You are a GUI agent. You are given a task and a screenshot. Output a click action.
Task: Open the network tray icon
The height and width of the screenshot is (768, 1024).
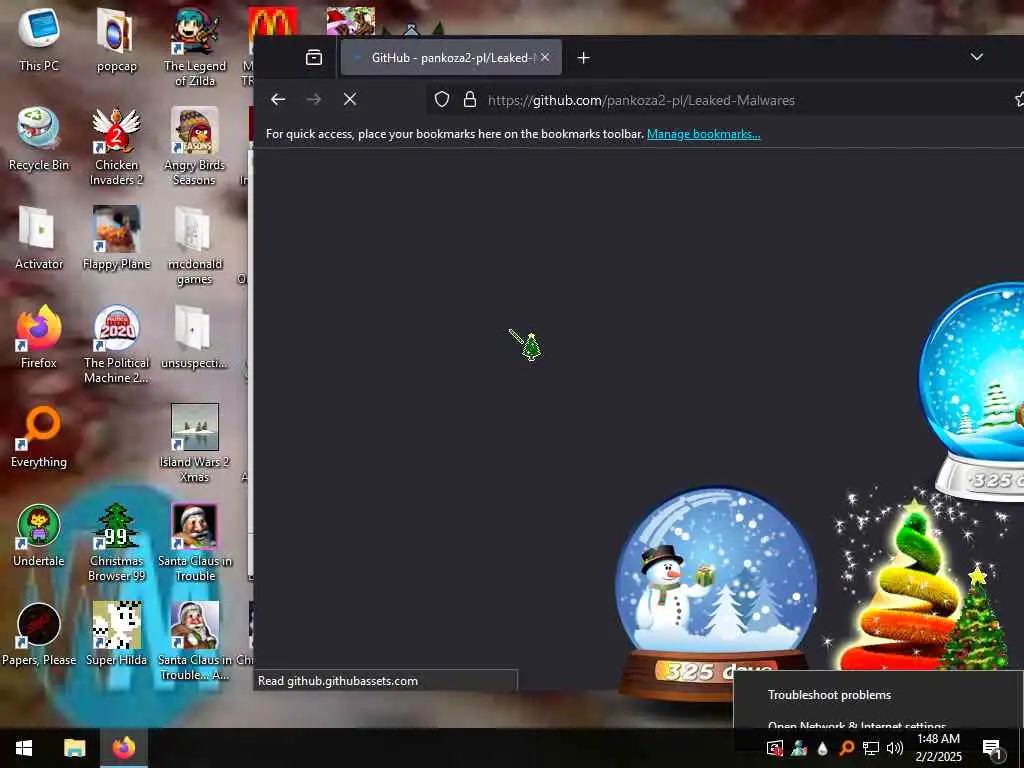pos(871,748)
